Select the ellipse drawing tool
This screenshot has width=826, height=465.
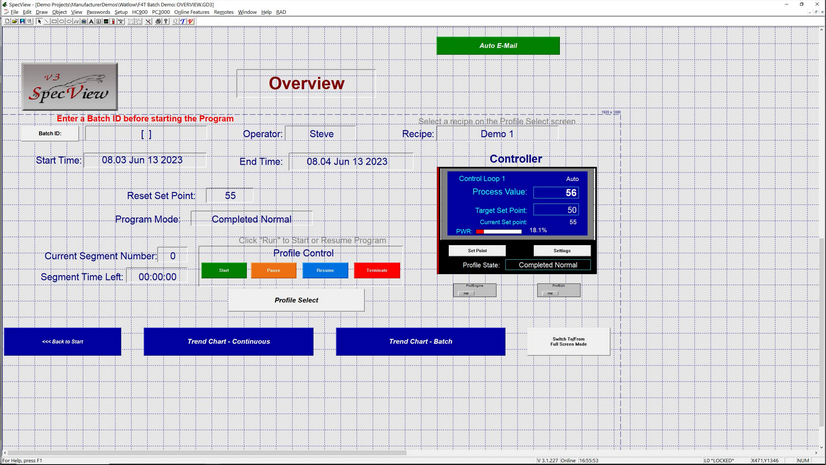(x=69, y=21)
